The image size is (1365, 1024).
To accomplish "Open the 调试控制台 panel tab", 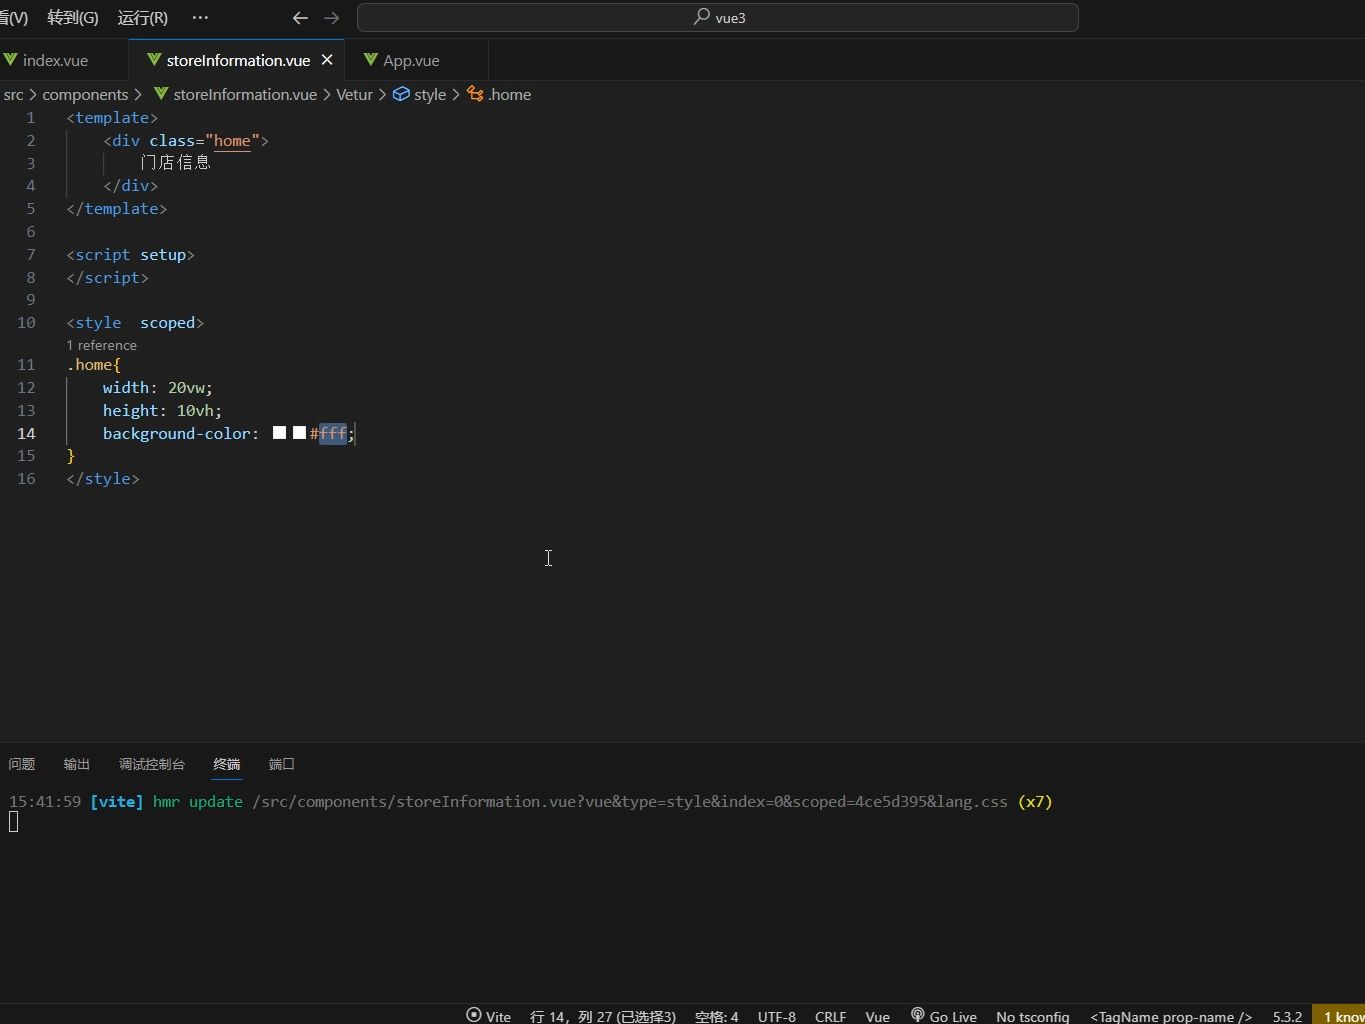I will pos(152,764).
